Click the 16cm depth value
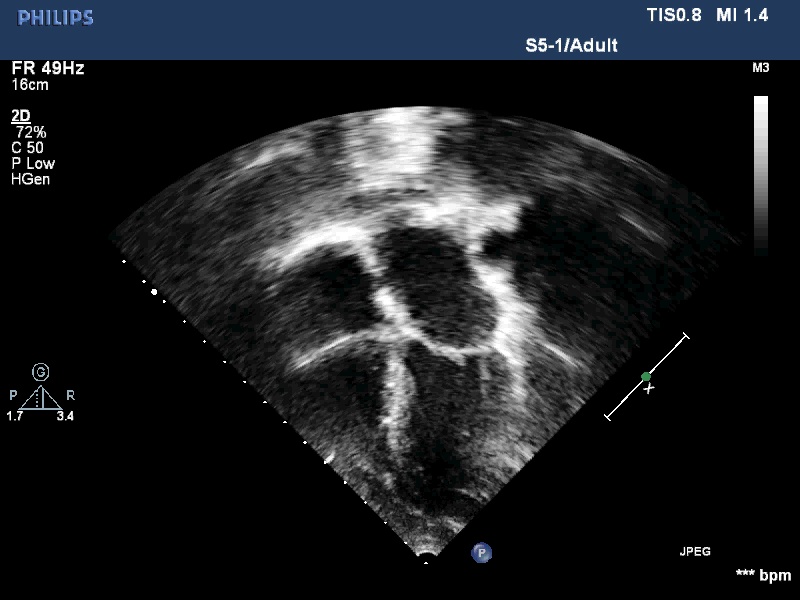The width and height of the screenshot is (800, 600). pyautogui.click(x=29, y=85)
